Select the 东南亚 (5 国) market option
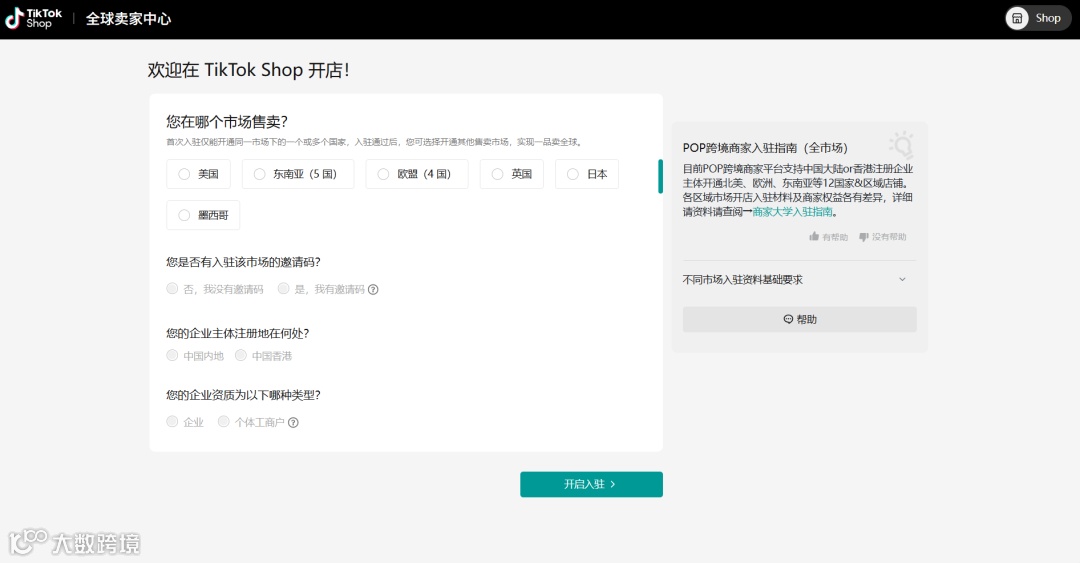 (x=298, y=174)
